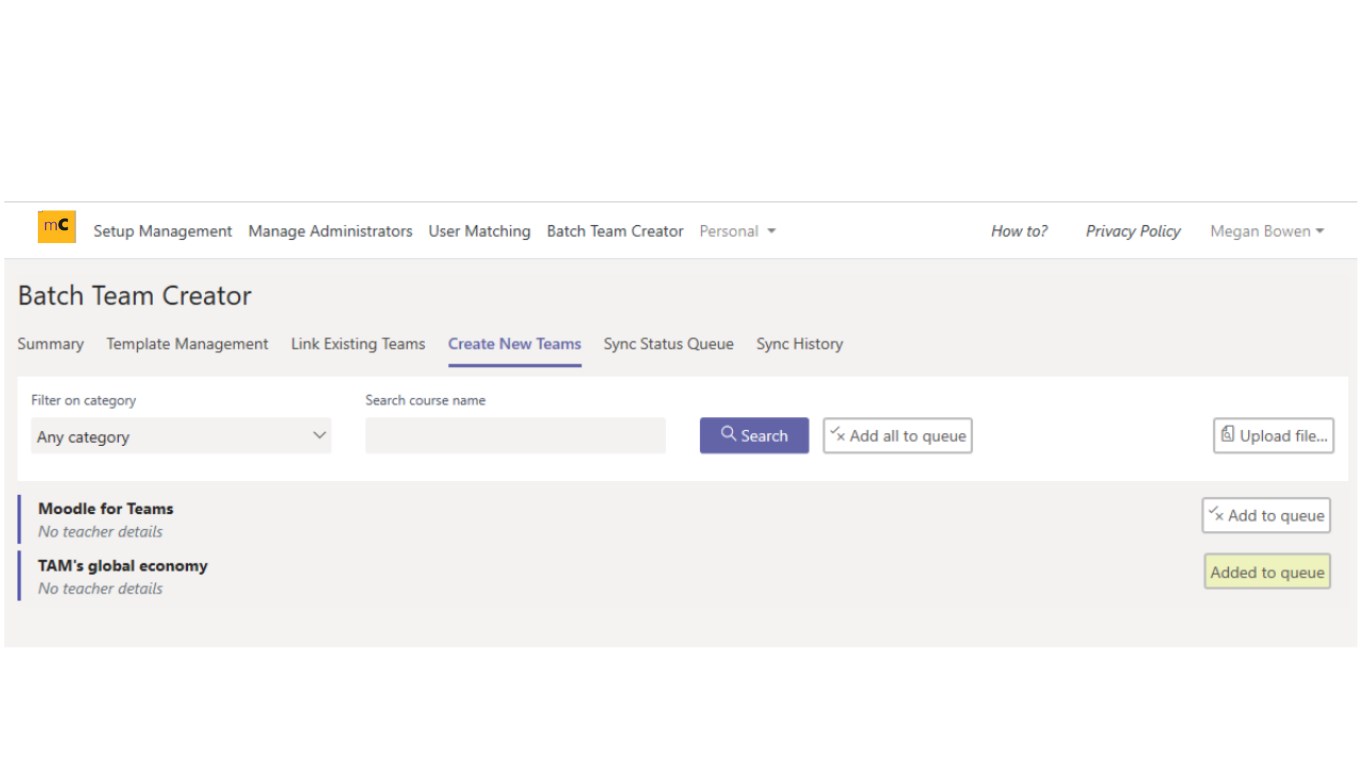The image size is (1366, 768).
Task: Select Batch Team Creator in navbar
Action: pos(615,231)
